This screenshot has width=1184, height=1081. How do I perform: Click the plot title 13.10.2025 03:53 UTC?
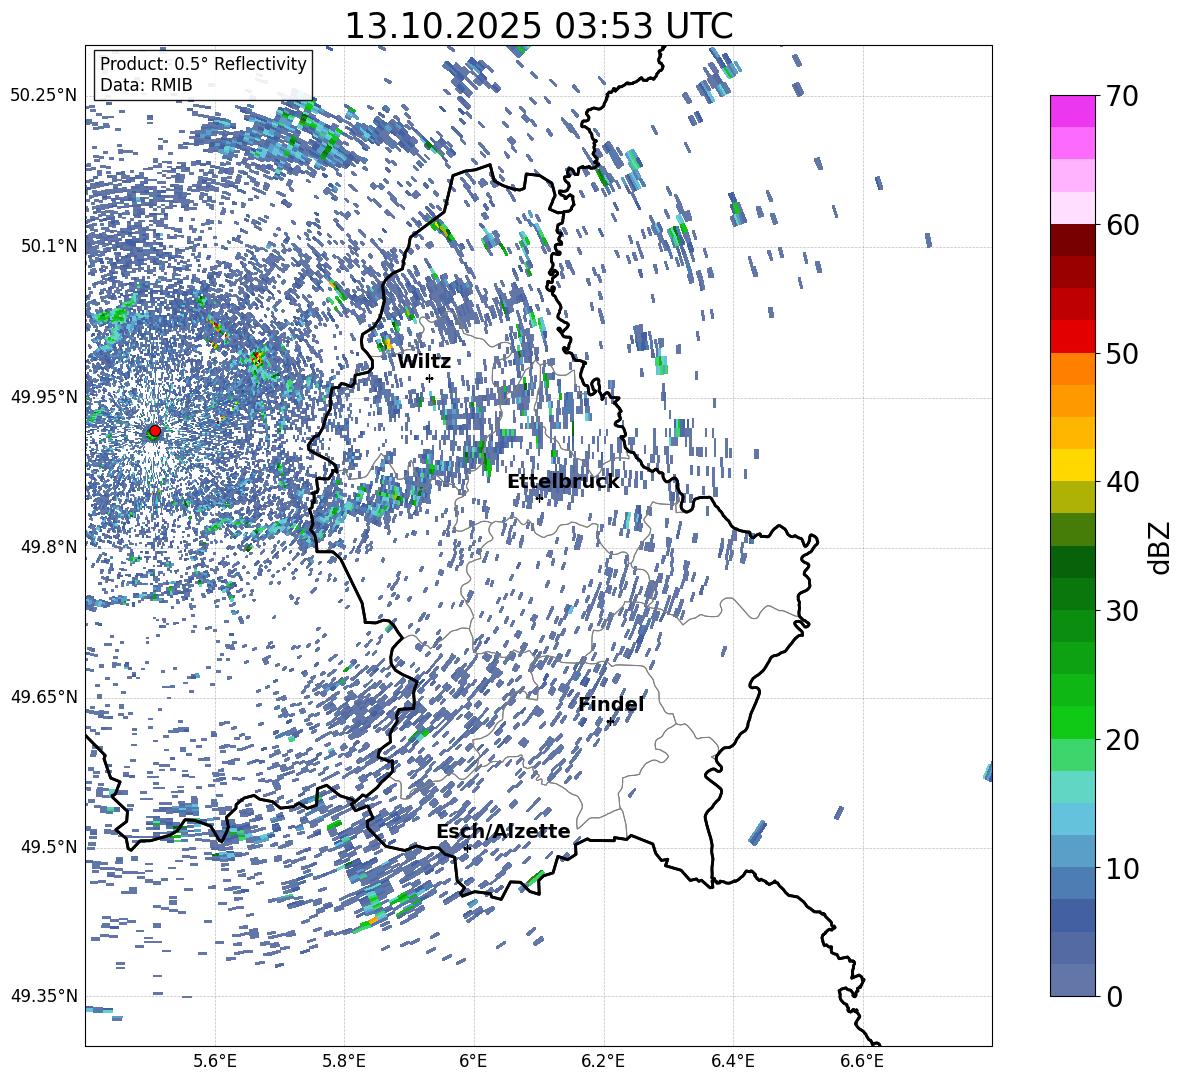539,26
